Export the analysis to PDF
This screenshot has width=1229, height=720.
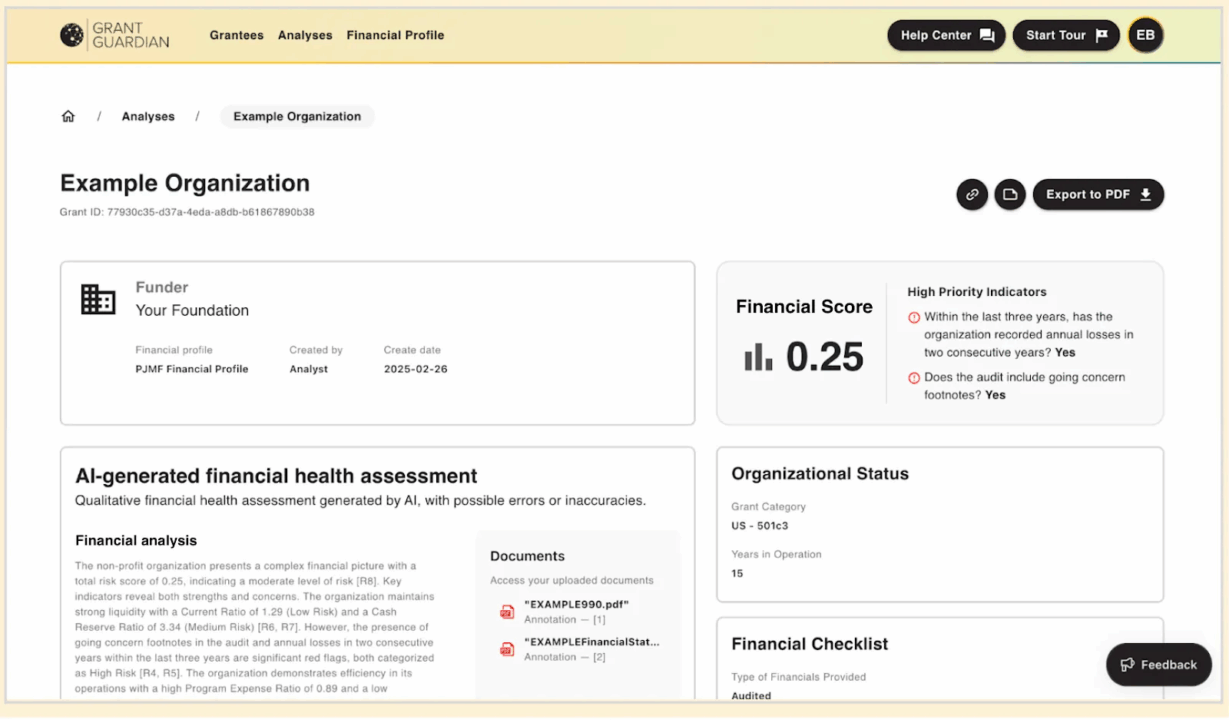(1098, 194)
